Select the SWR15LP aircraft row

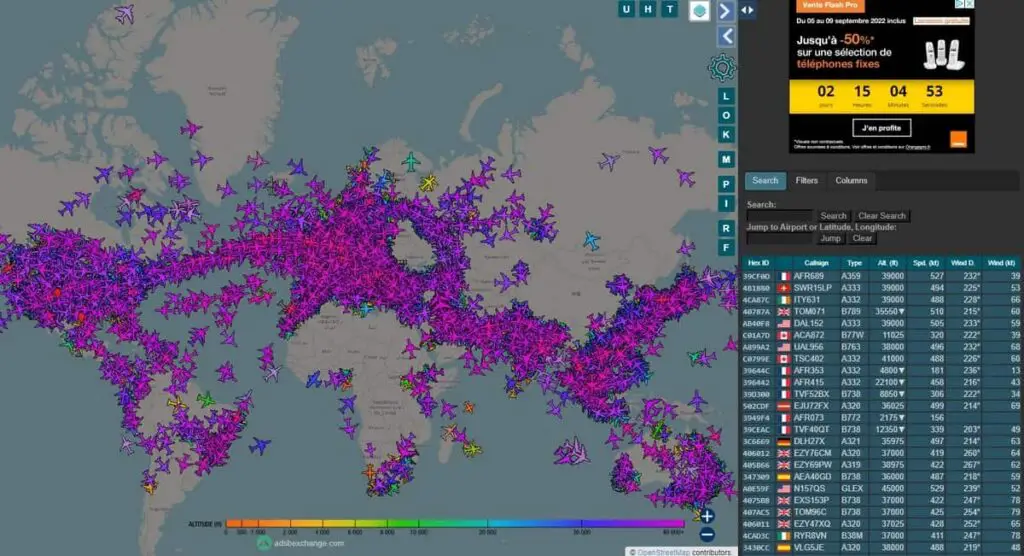882,288
